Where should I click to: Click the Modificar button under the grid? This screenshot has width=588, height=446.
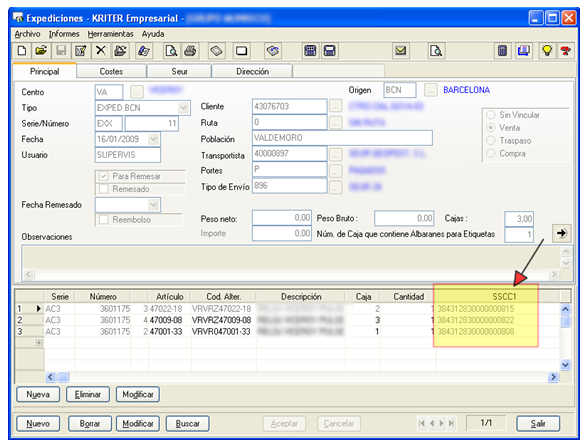coord(138,395)
